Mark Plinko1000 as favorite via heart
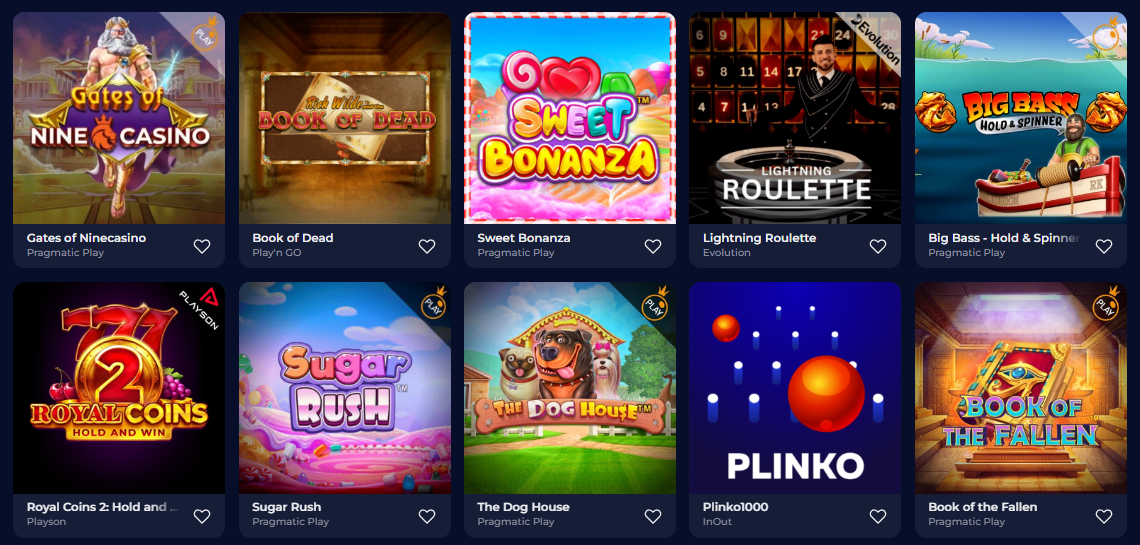Viewport: 1140px width, 545px height. pos(878,516)
